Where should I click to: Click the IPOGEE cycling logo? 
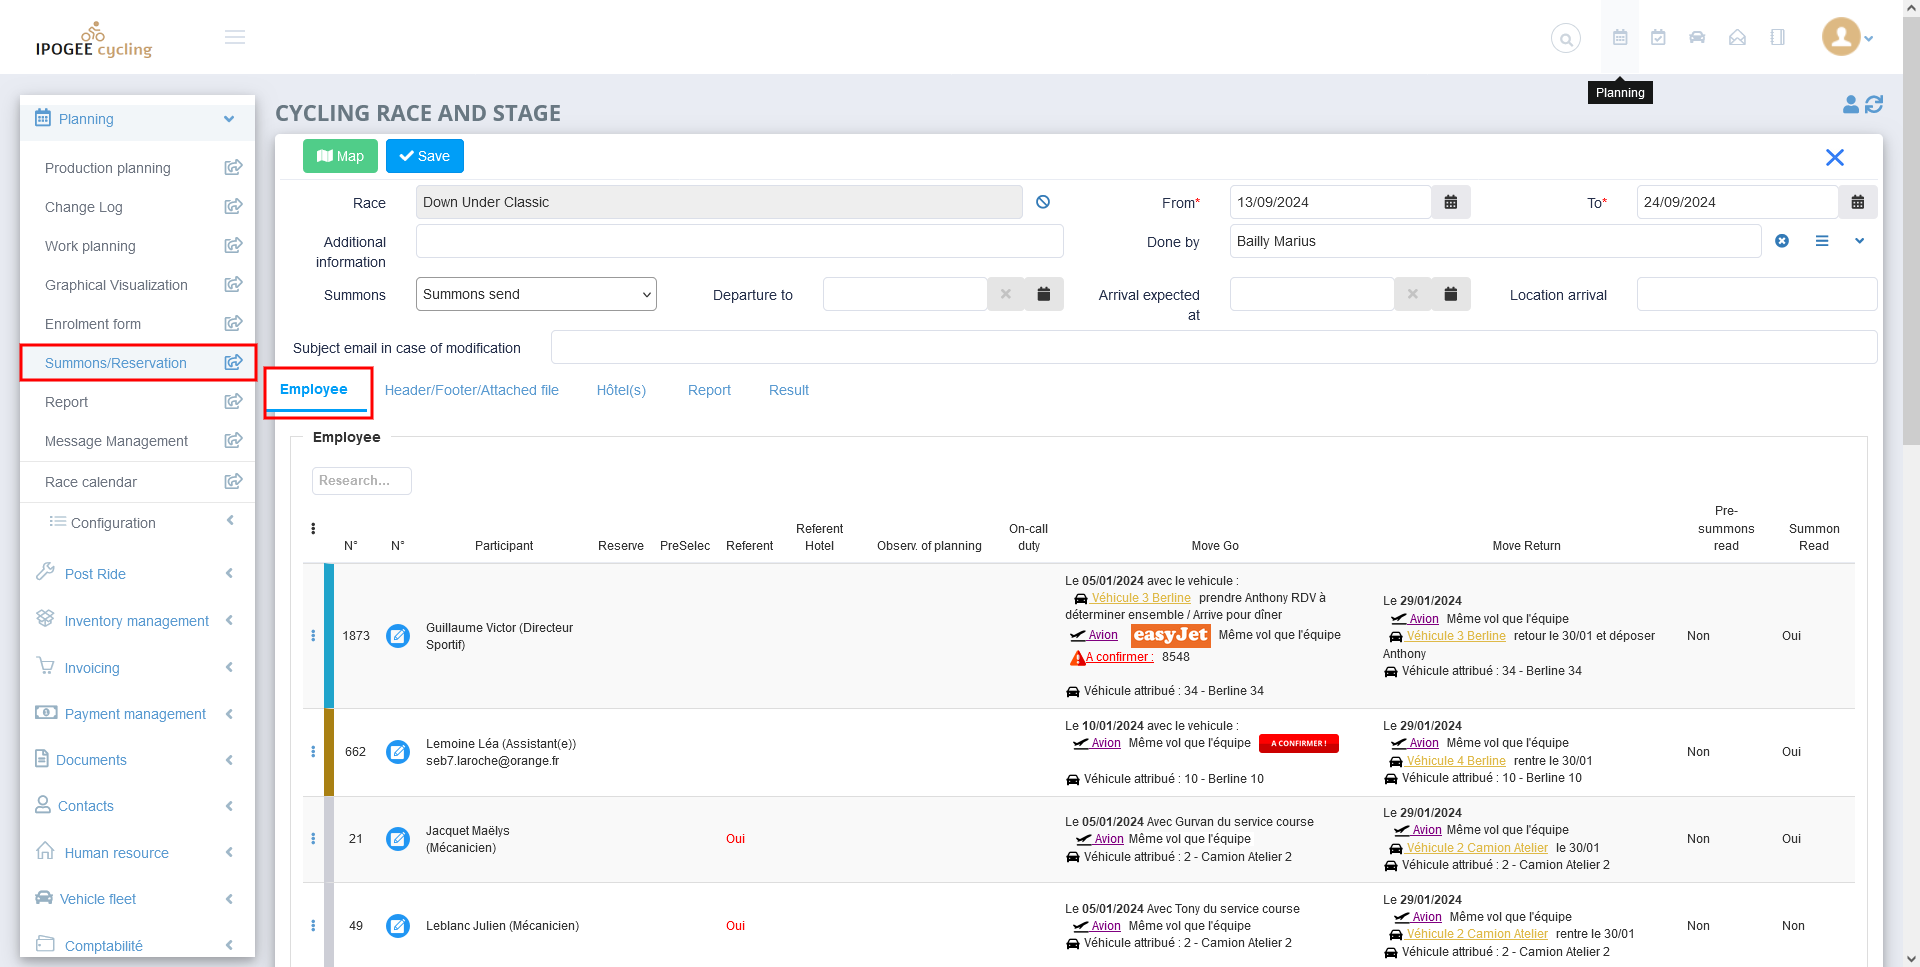(94, 40)
